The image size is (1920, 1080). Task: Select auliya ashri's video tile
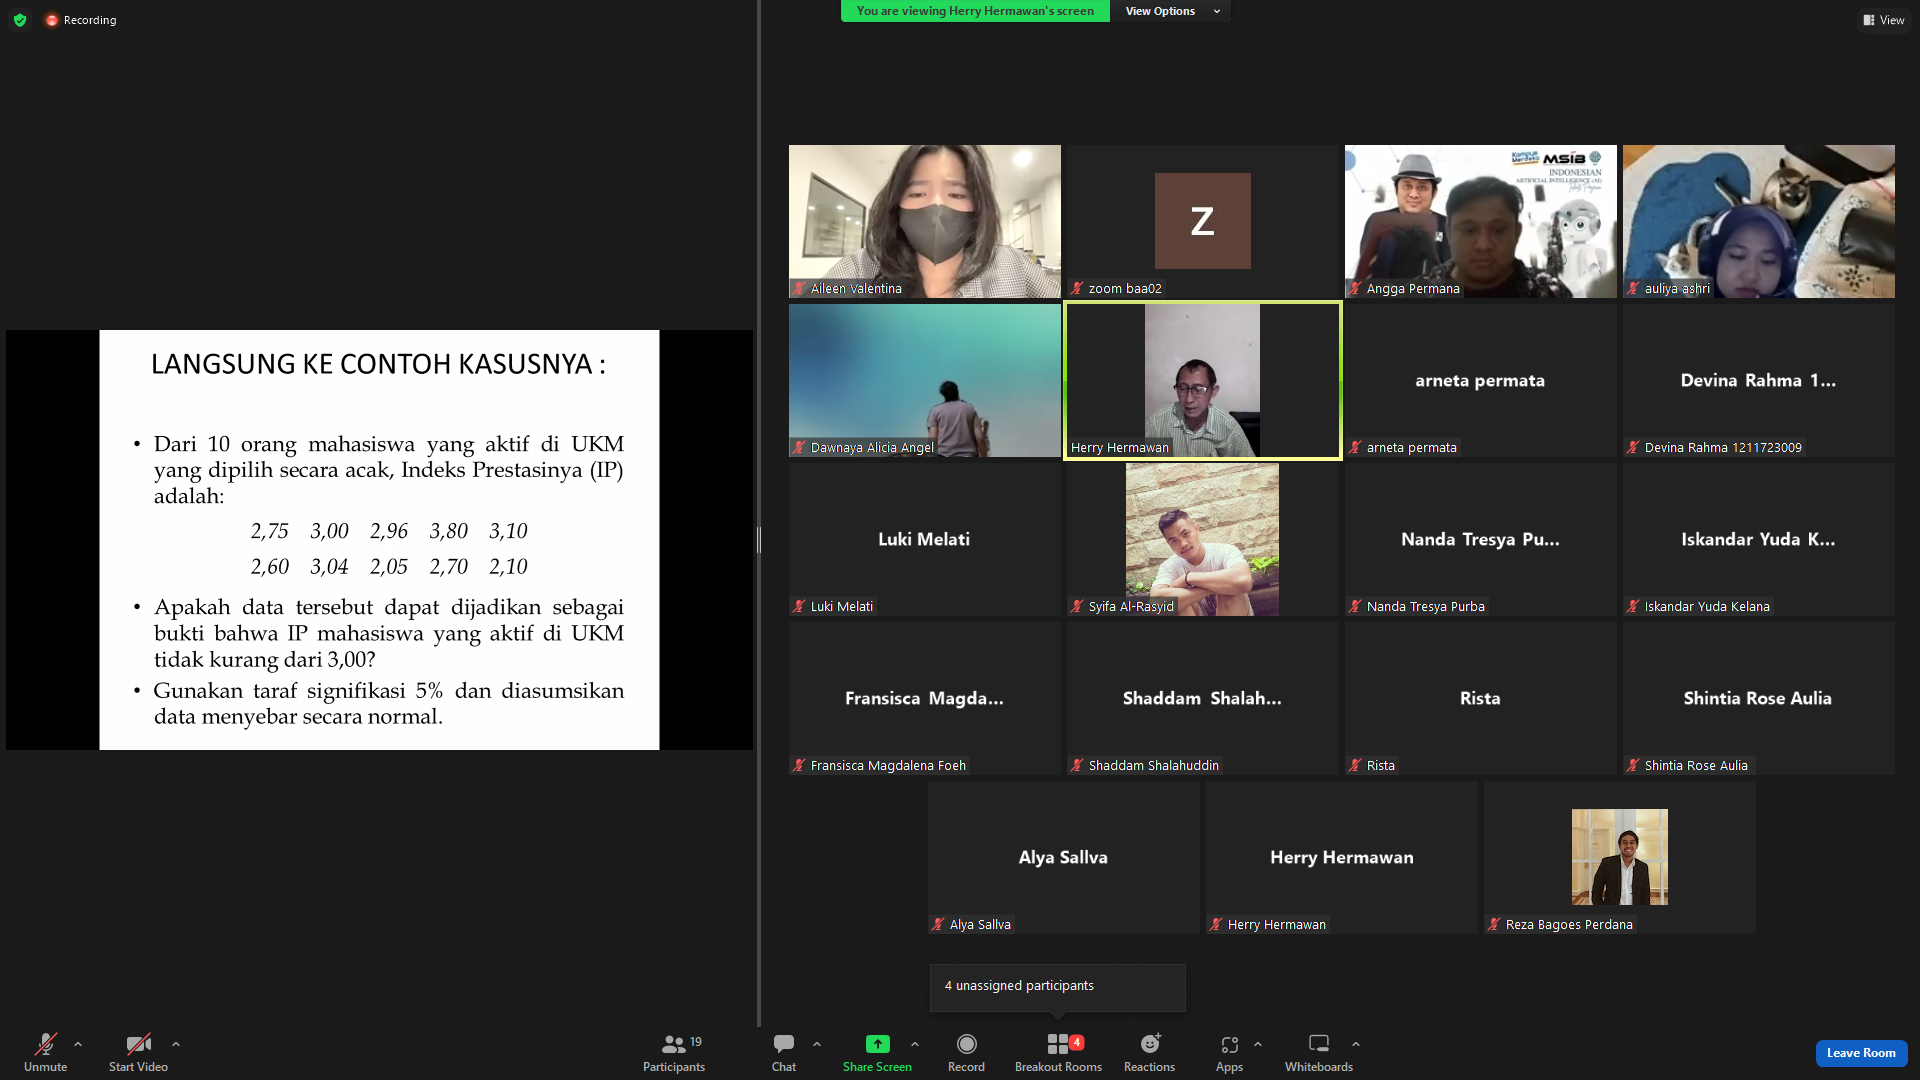pyautogui.click(x=1758, y=221)
